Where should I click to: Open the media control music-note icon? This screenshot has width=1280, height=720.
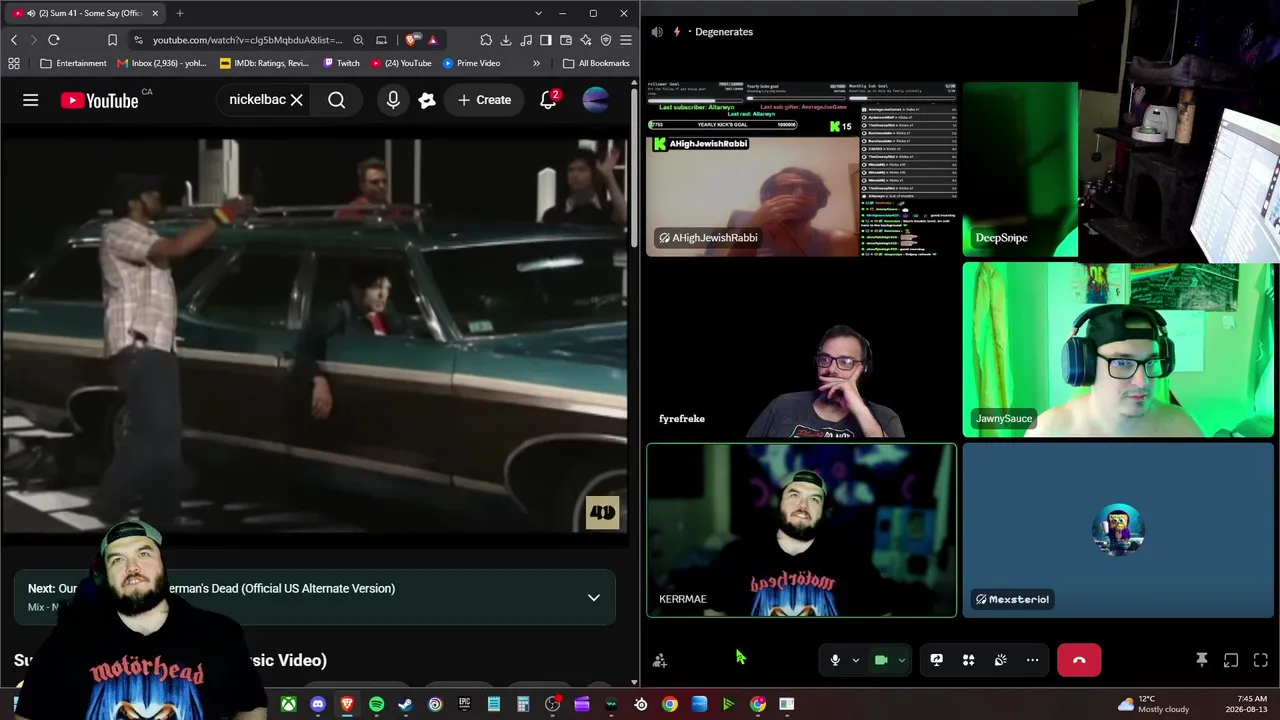tap(526, 40)
